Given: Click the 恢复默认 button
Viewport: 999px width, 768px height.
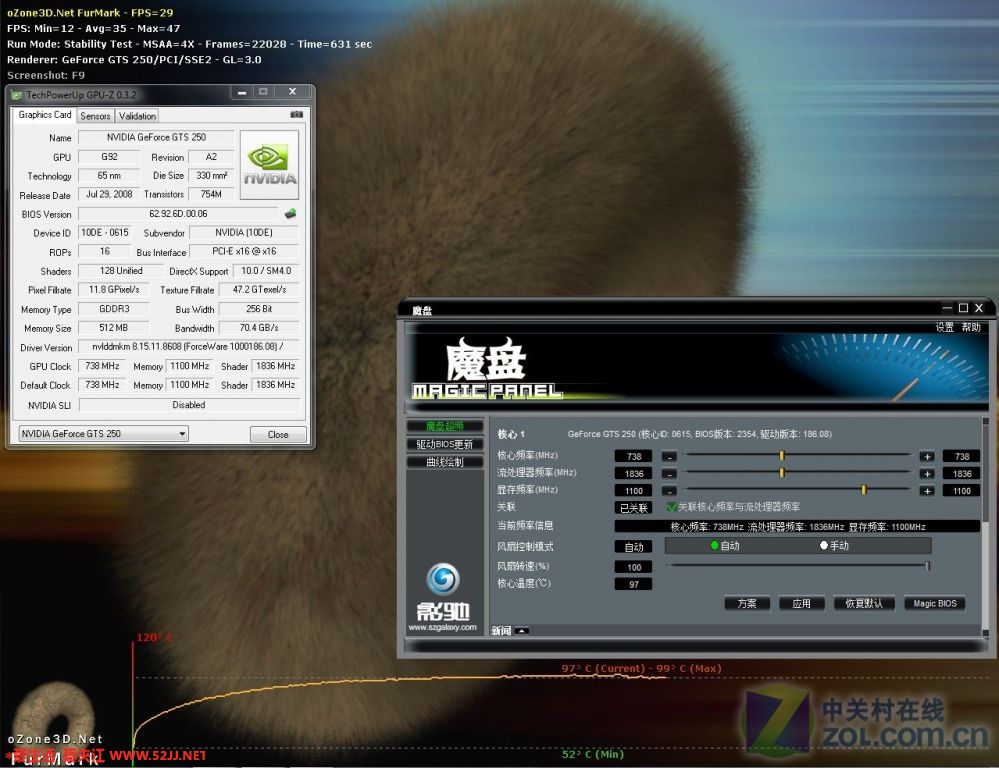Looking at the screenshot, I should tap(864, 604).
